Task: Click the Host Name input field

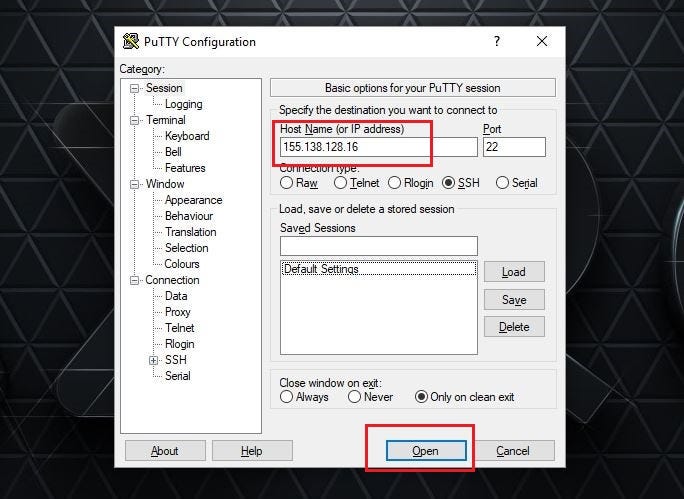Action: coord(379,147)
